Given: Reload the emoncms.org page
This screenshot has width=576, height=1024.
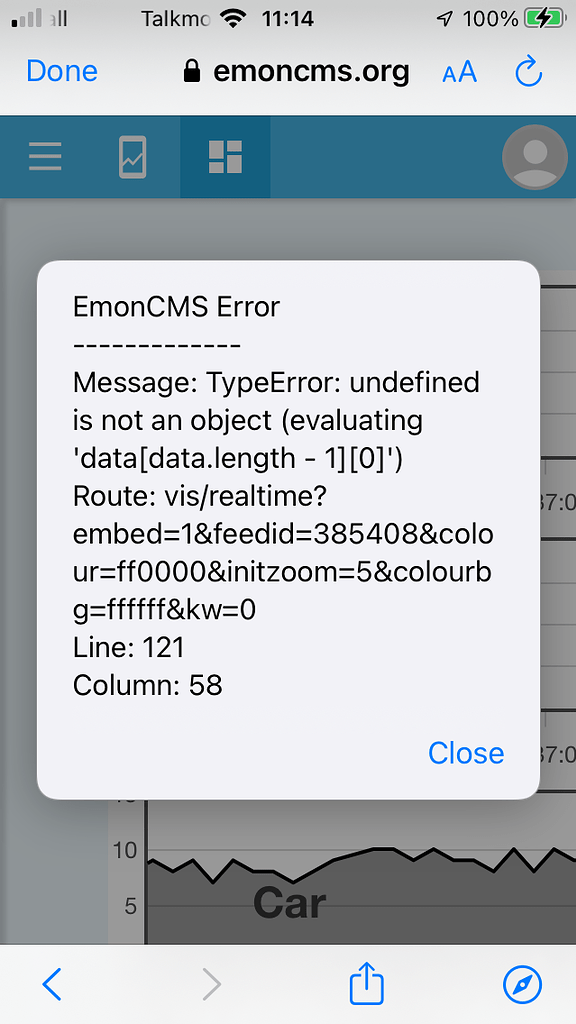Looking at the screenshot, I should [528, 71].
